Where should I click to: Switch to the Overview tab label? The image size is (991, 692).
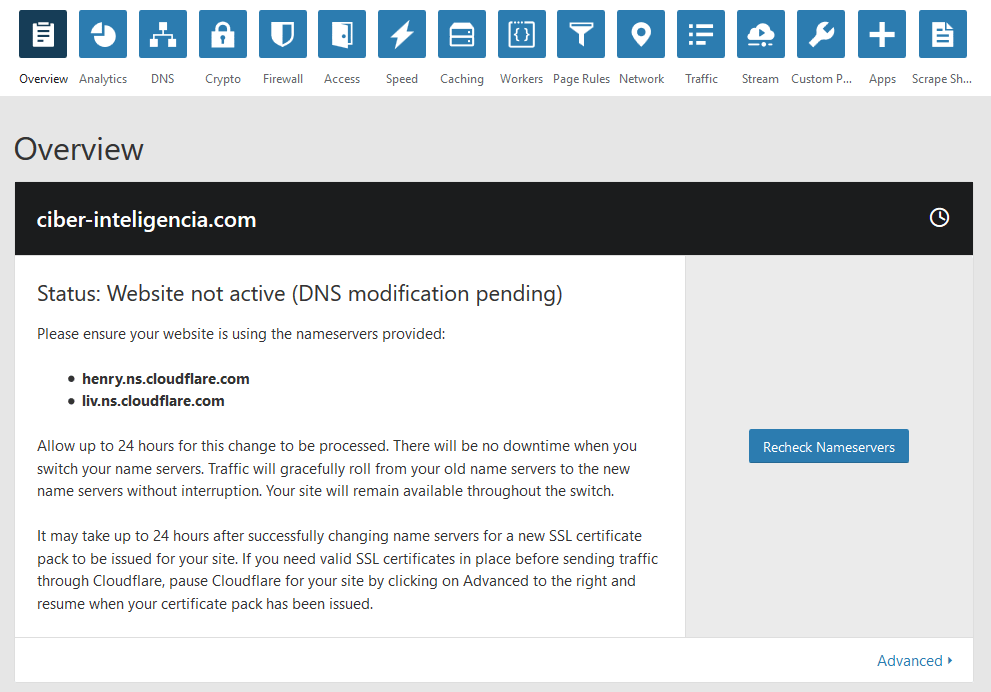click(x=43, y=79)
